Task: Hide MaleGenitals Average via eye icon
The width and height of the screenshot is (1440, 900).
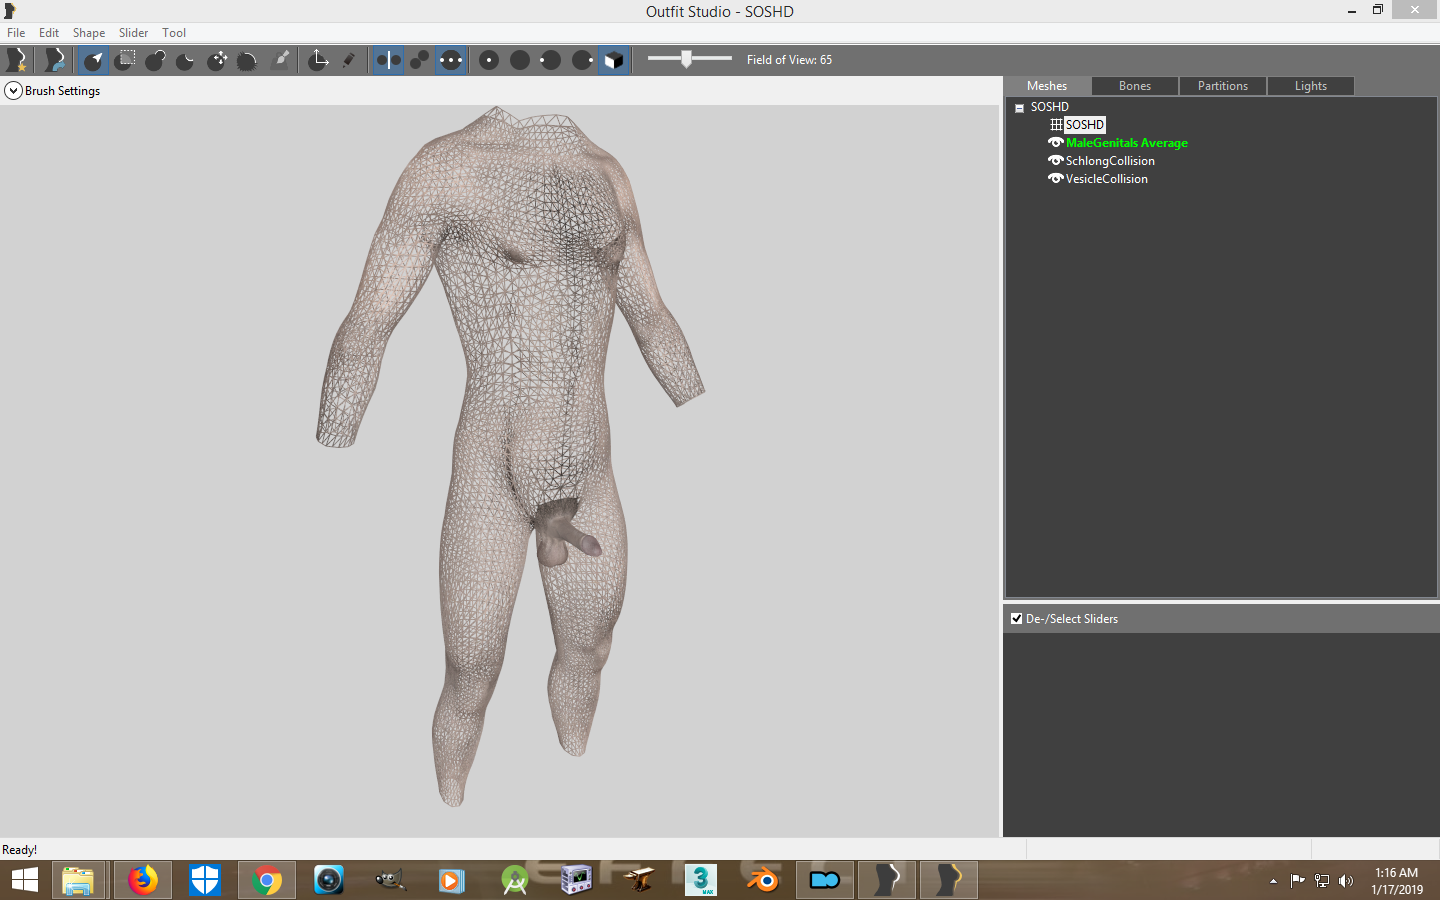Action: click(1055, 143)
